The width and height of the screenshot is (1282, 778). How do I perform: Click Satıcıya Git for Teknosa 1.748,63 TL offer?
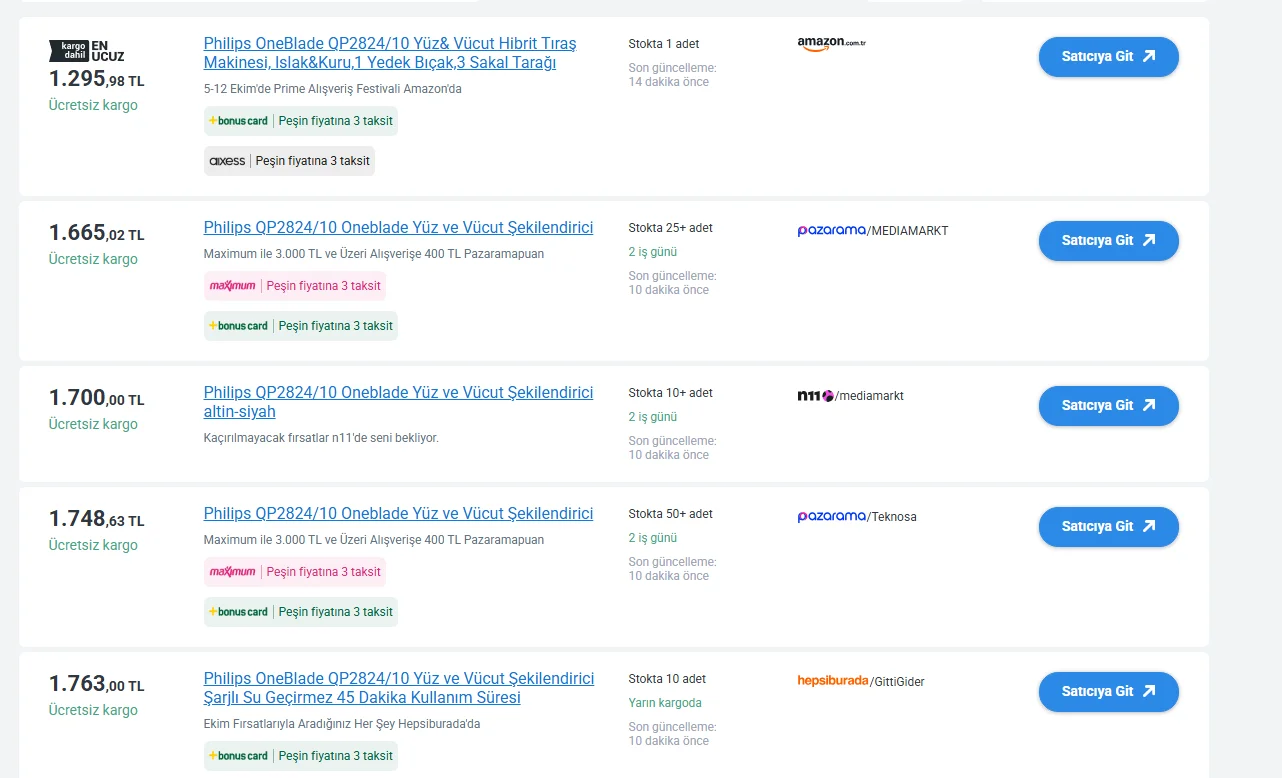1108,526
